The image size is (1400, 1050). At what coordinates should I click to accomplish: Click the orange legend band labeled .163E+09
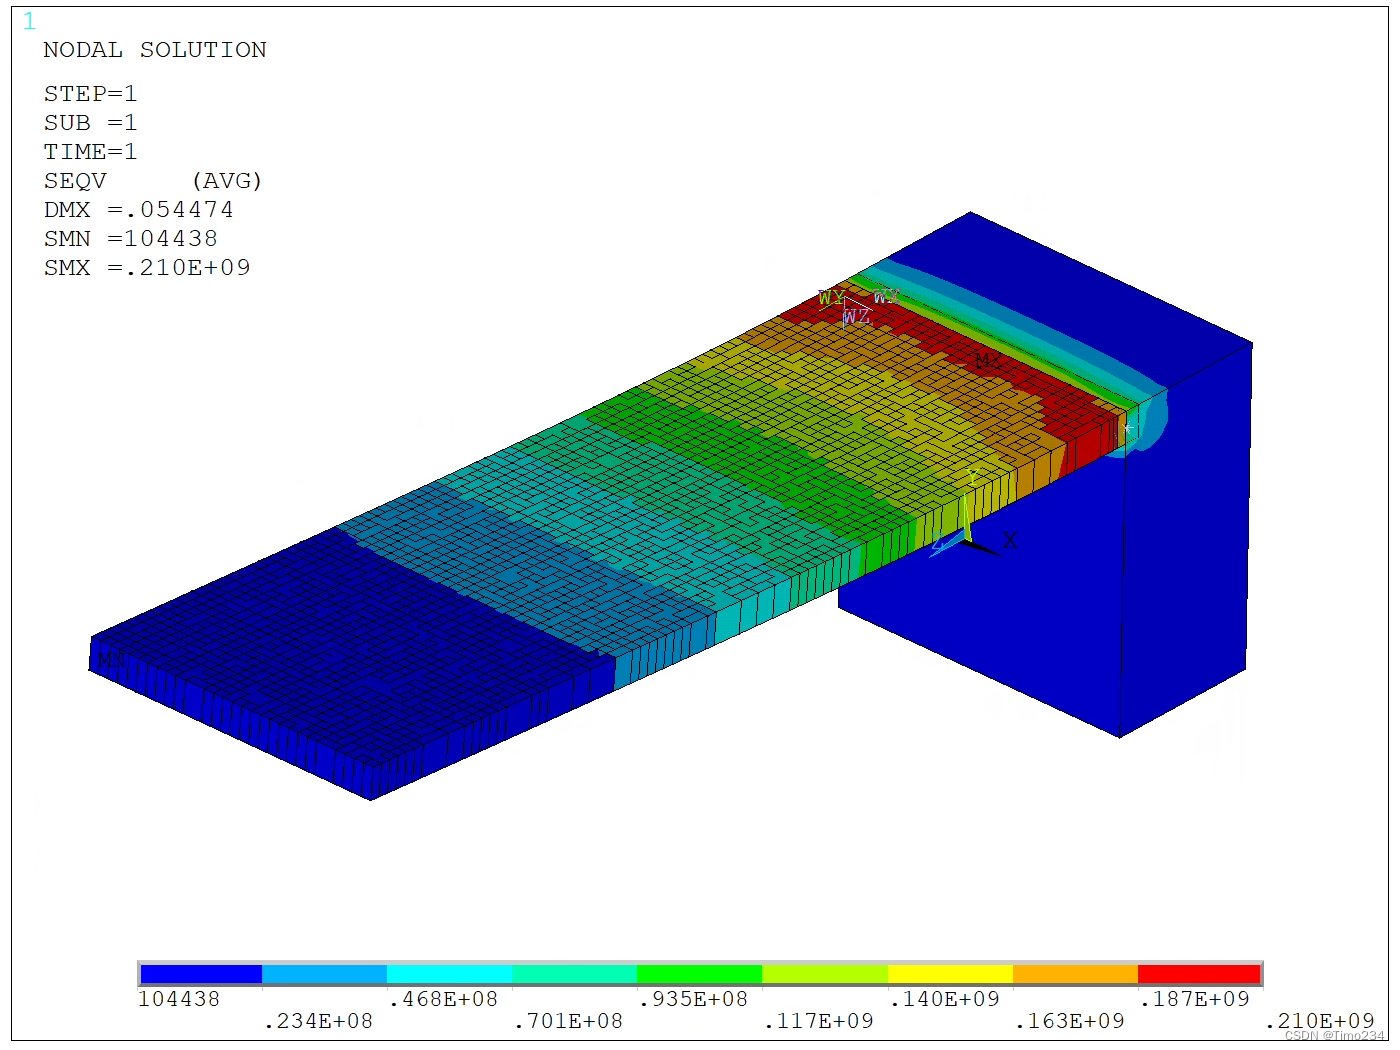(1075, 974)
